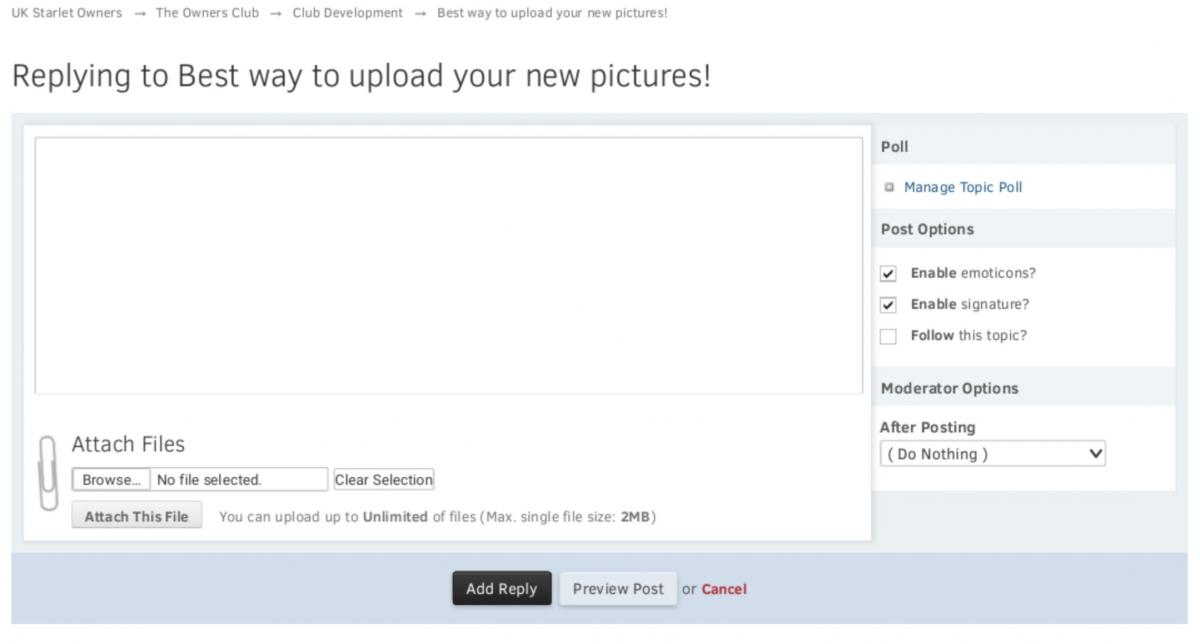
Task: Open the Club Development breadcrumb link
Action: [x=348, y=13]
